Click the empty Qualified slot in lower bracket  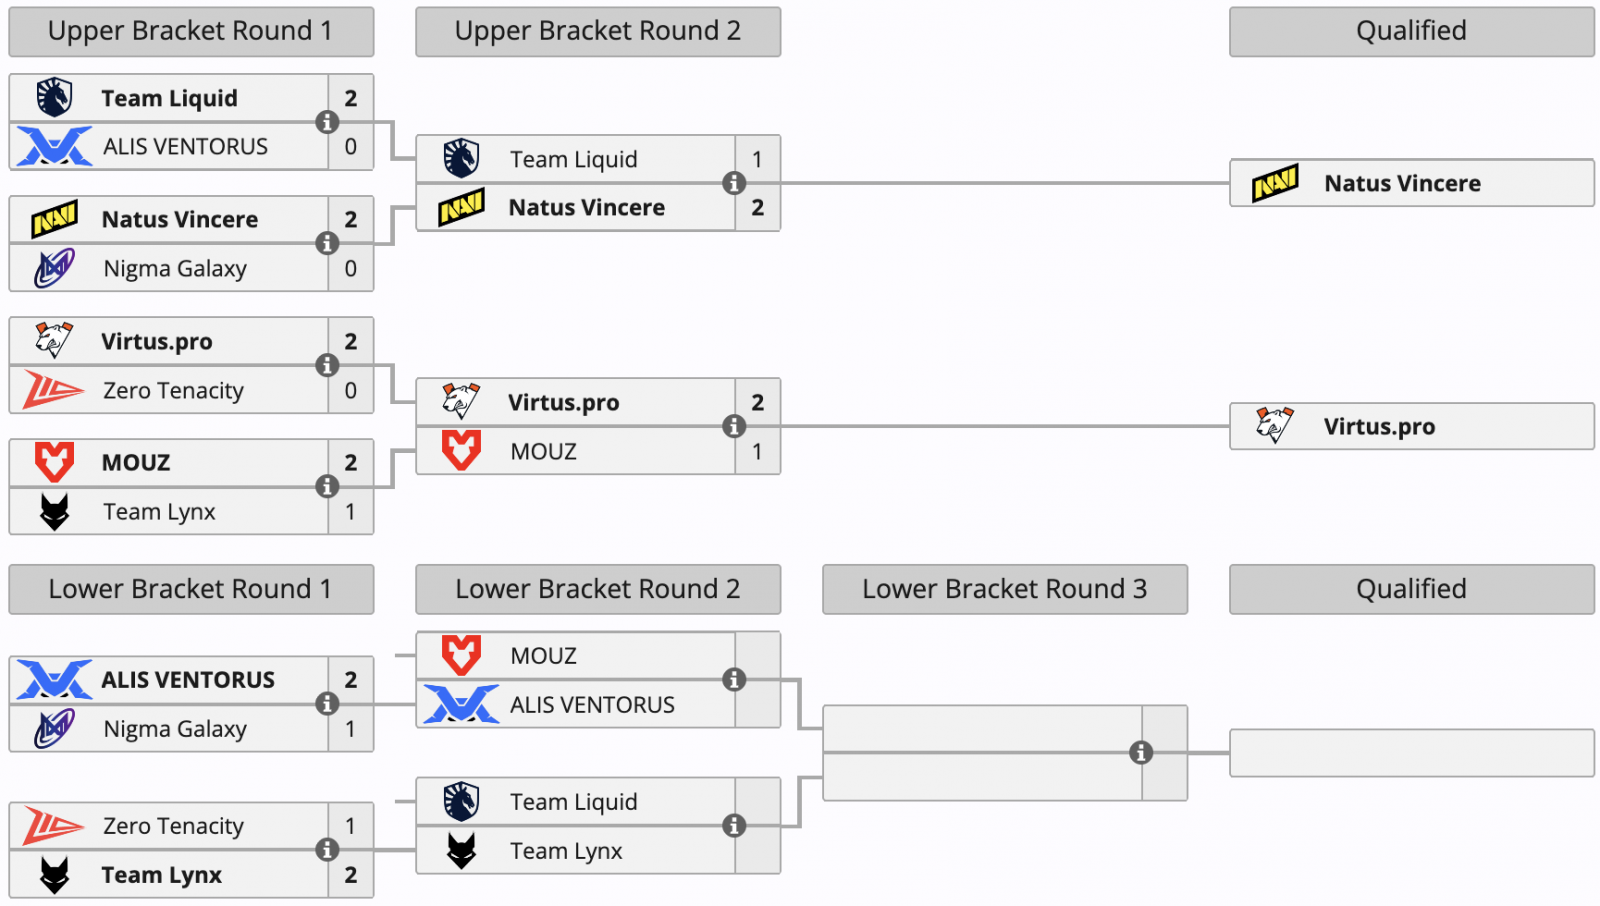[x=1411, y=753]
